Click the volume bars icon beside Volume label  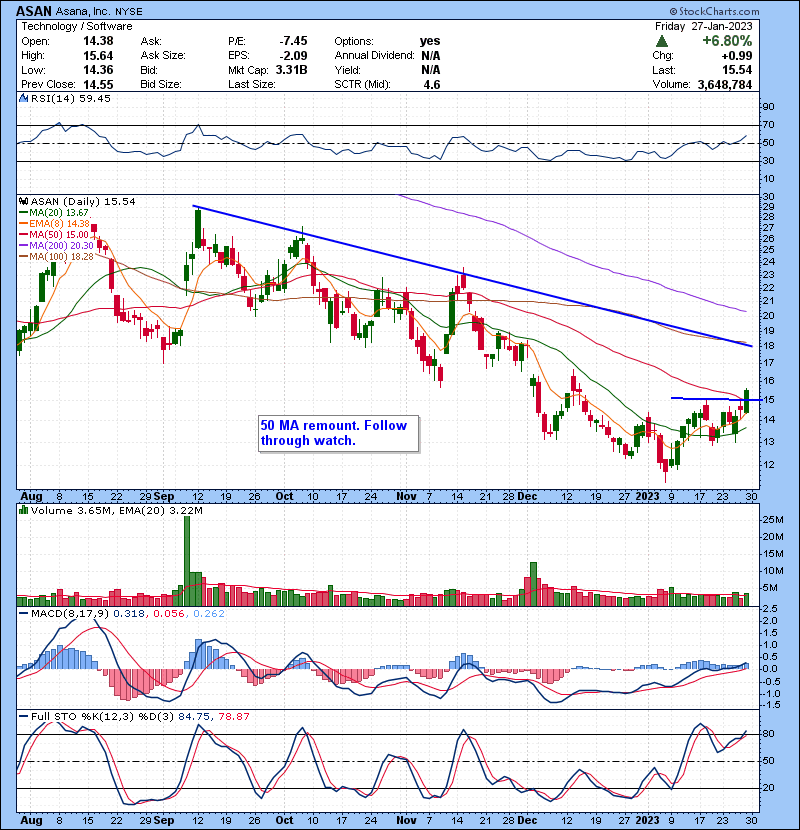(23, 510)
